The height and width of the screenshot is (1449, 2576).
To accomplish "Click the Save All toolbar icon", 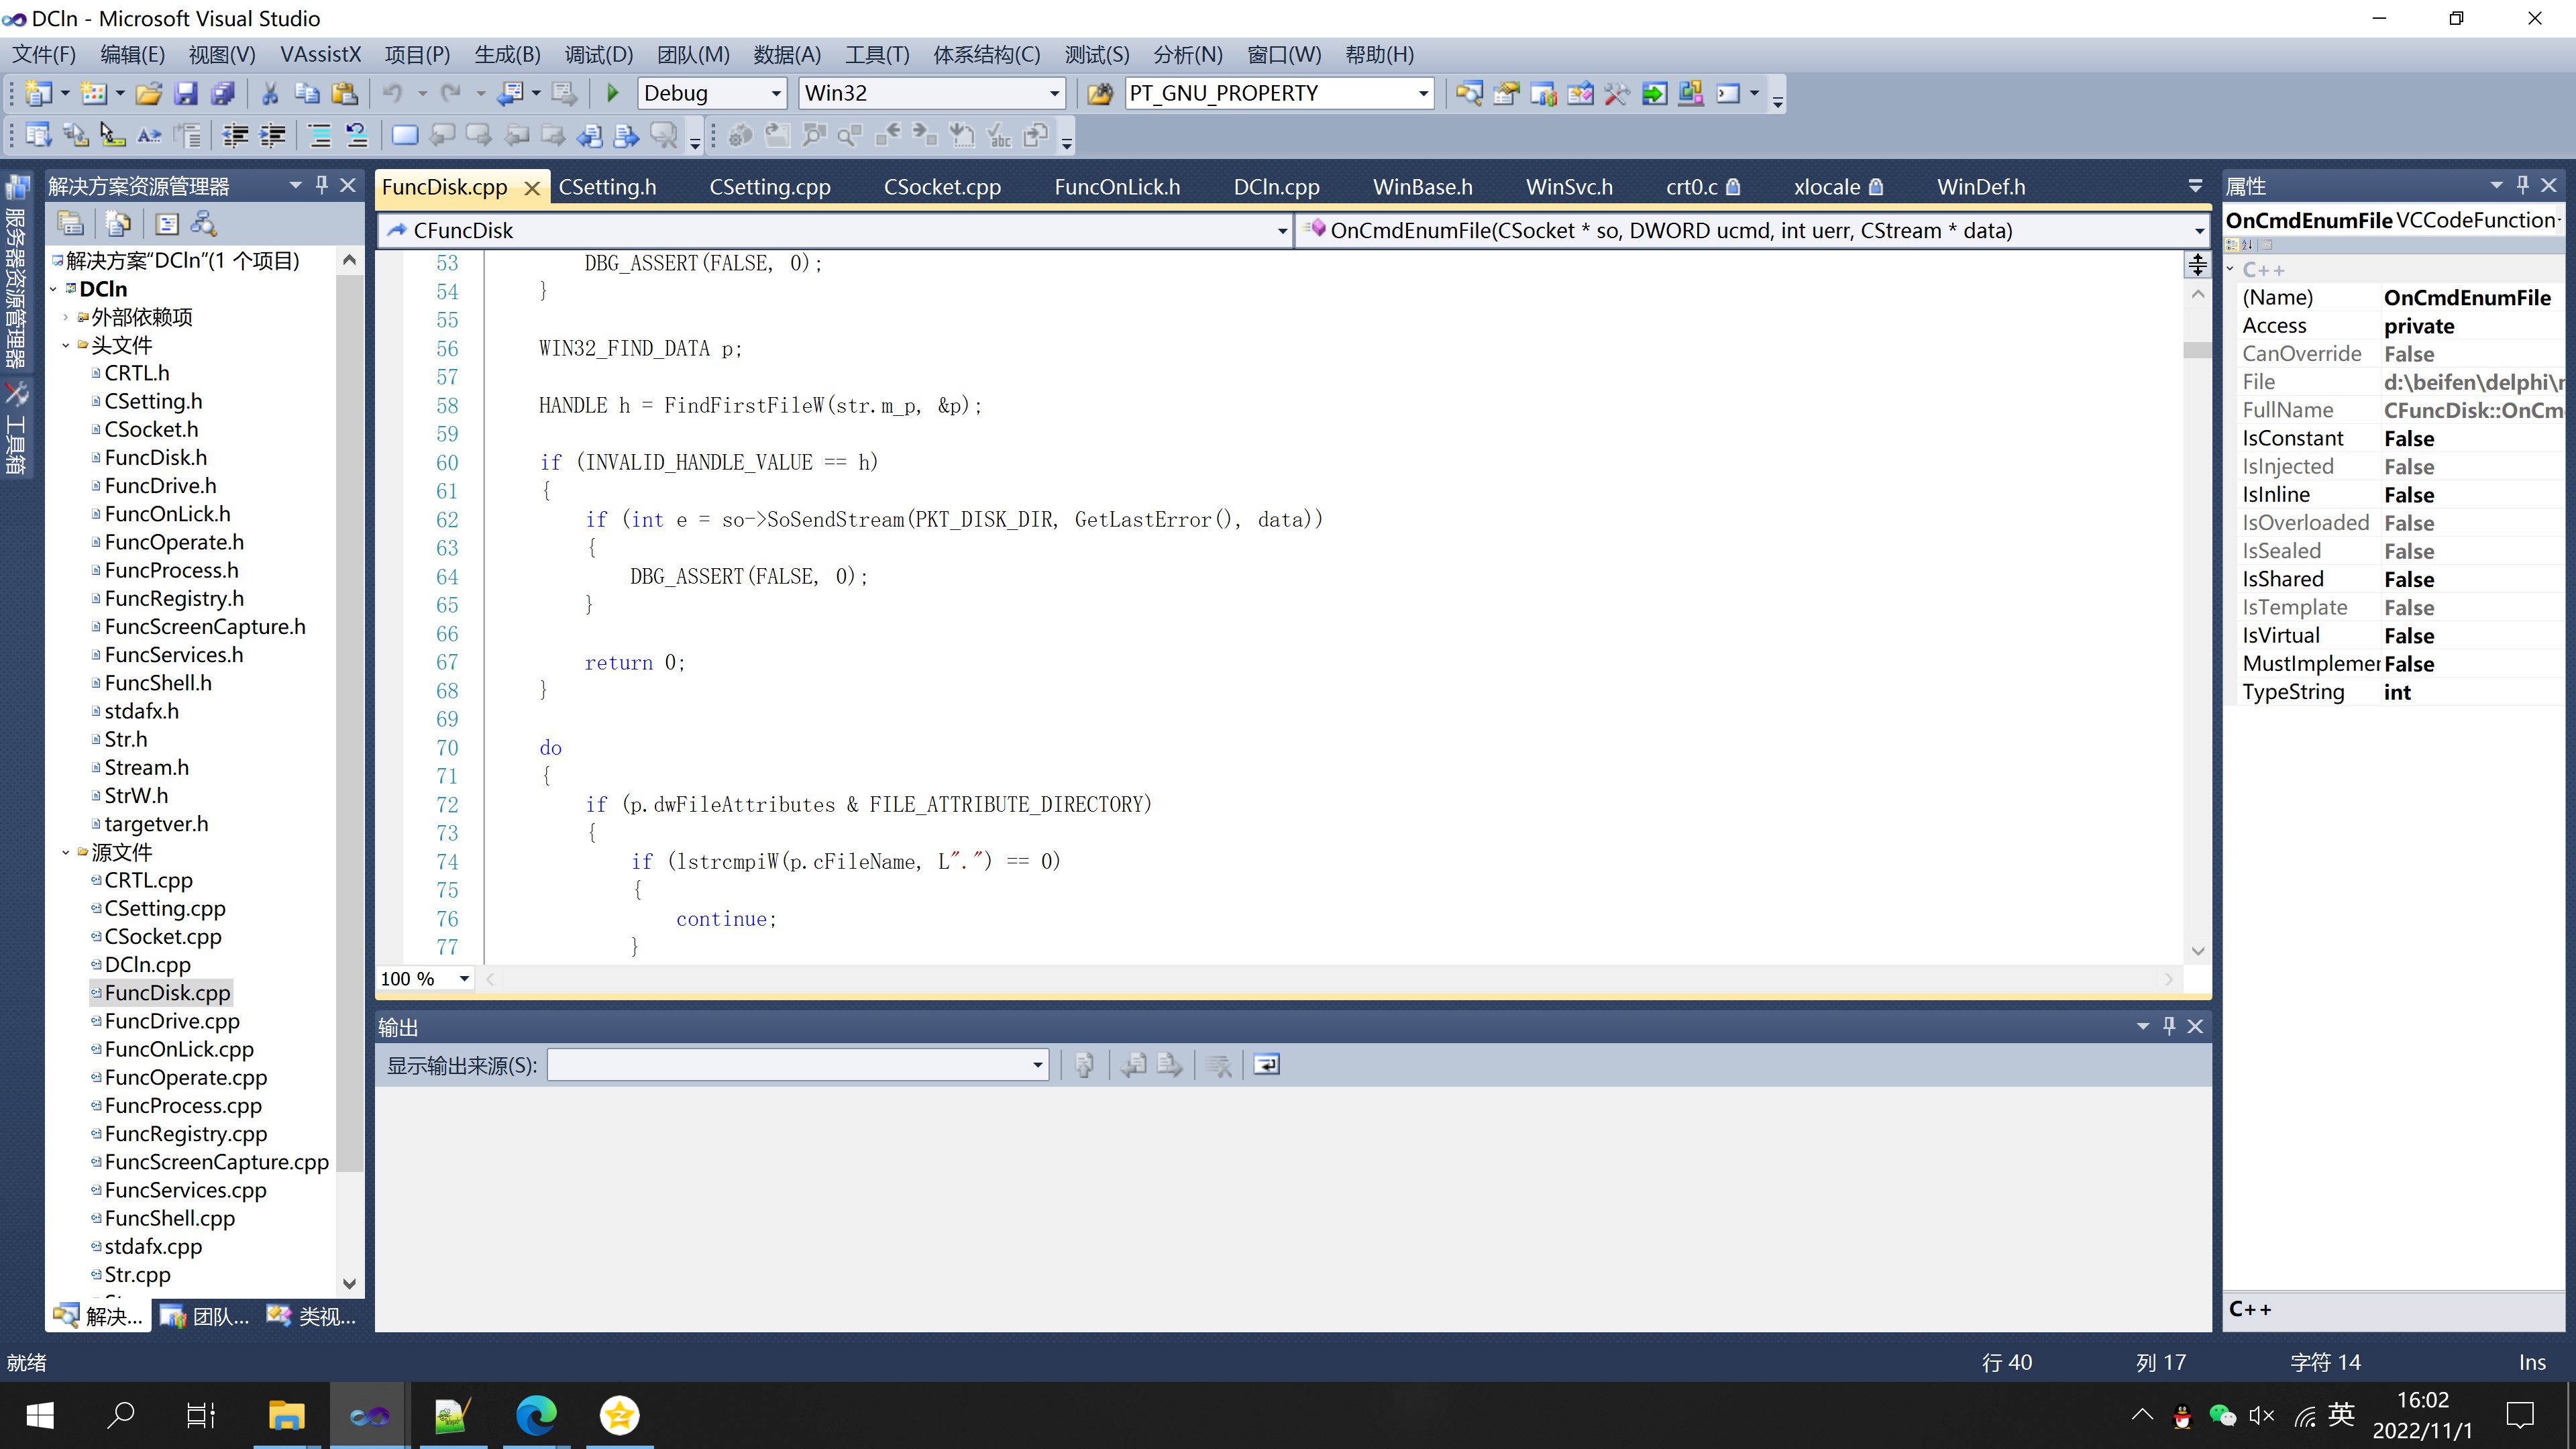I will pos(222,93).
